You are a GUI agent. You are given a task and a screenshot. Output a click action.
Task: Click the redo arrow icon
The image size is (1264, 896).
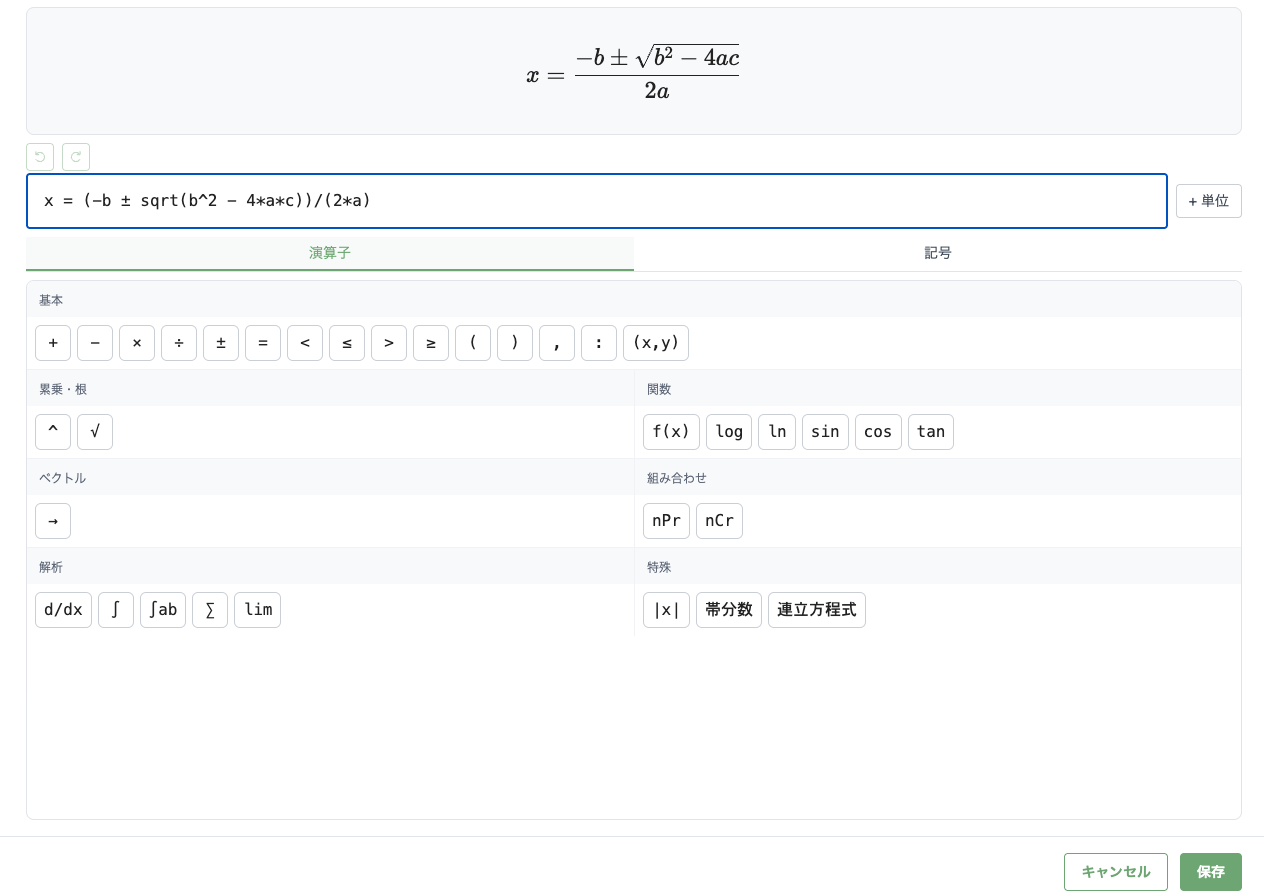click(x=76, y=157)
